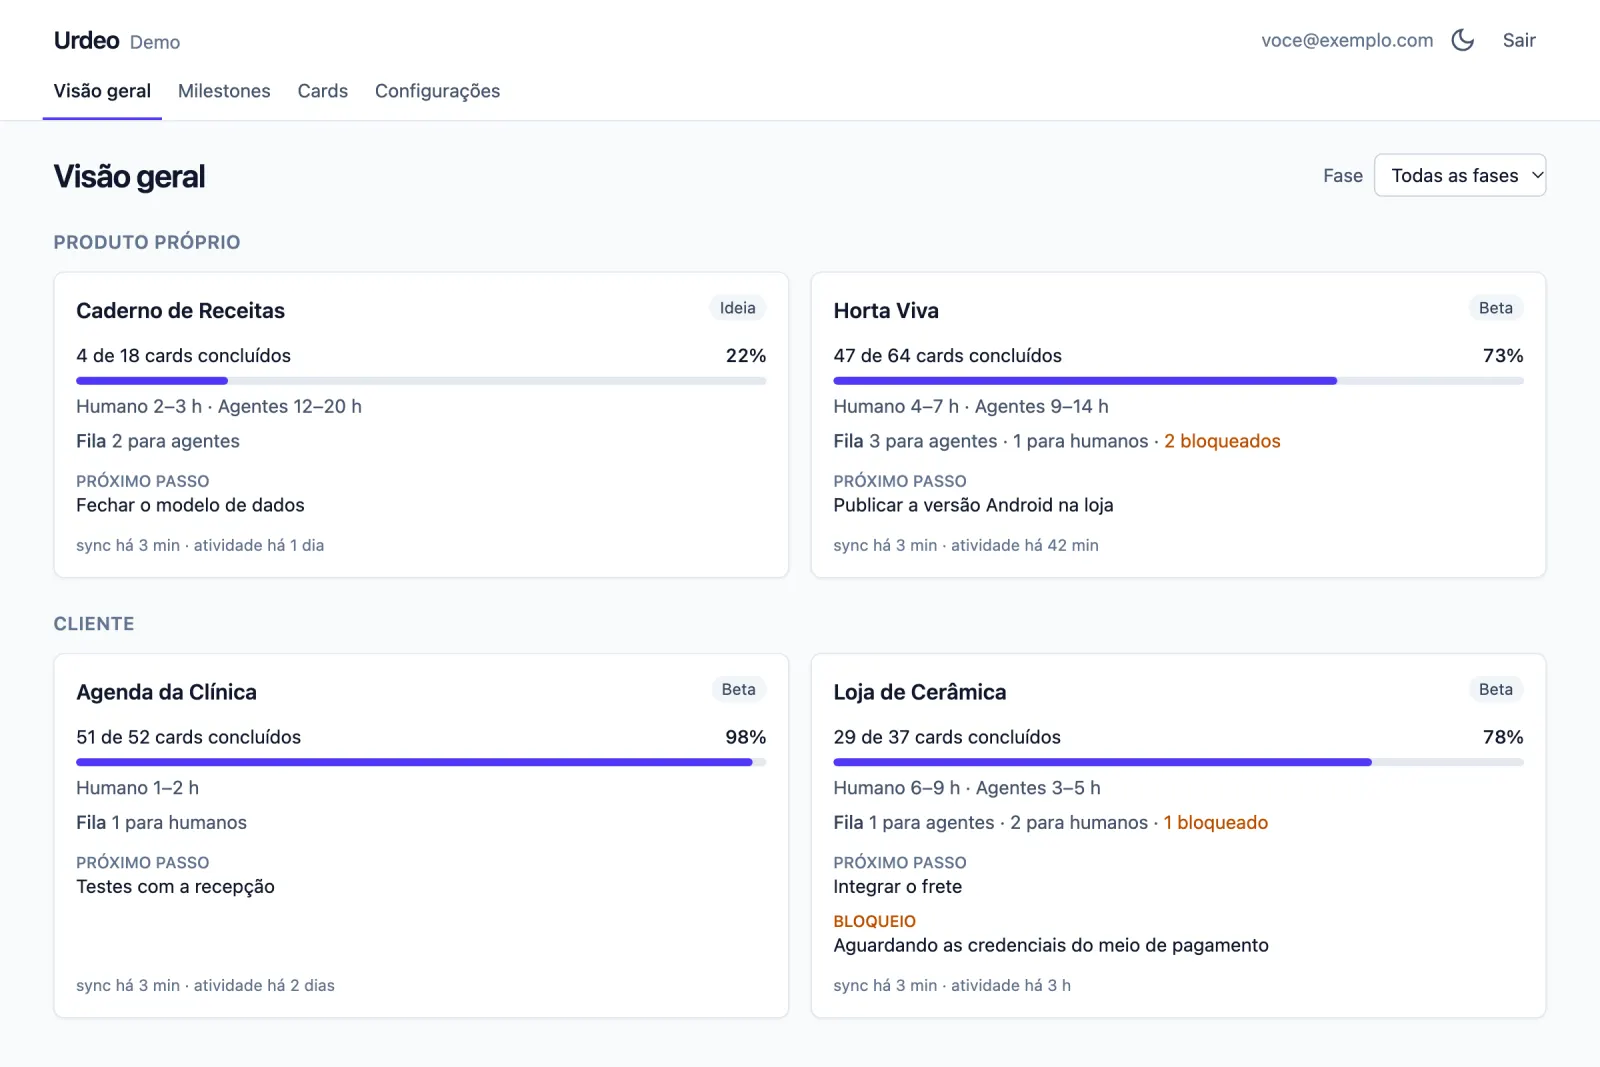This screenshot has height=1067, width=1600.
Task: Toggle dark mode with the moon icon
Action: [x=1463, y=40]
